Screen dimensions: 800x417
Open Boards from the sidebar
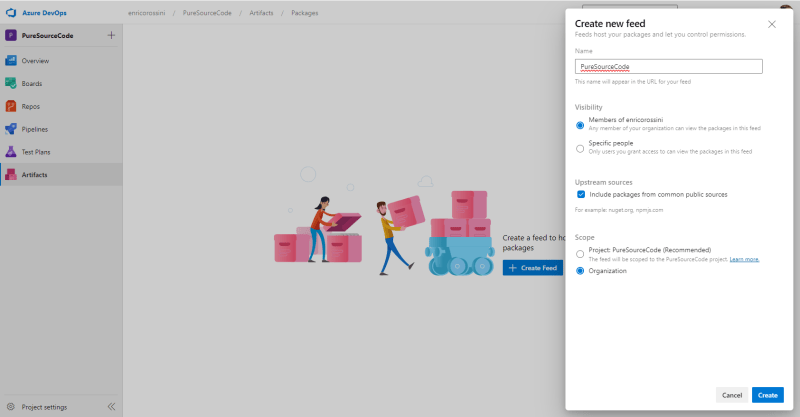(x=61, y=83)
